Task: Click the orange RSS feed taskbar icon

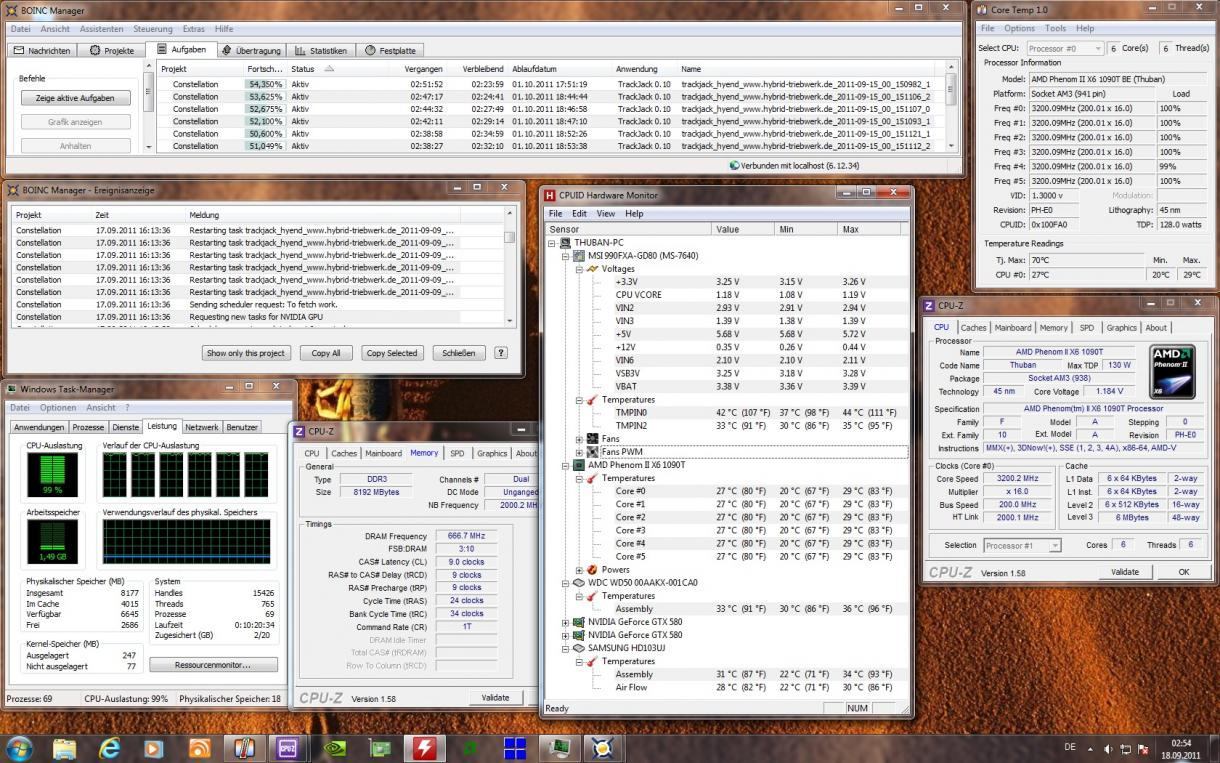Action: click(x=199, y=748)
